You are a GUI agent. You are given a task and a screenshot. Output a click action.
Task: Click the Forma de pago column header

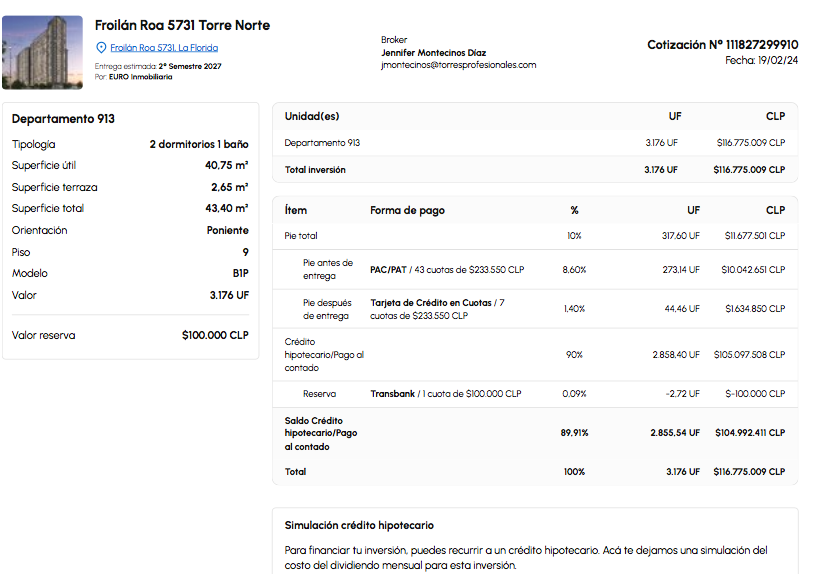point(407,211)
